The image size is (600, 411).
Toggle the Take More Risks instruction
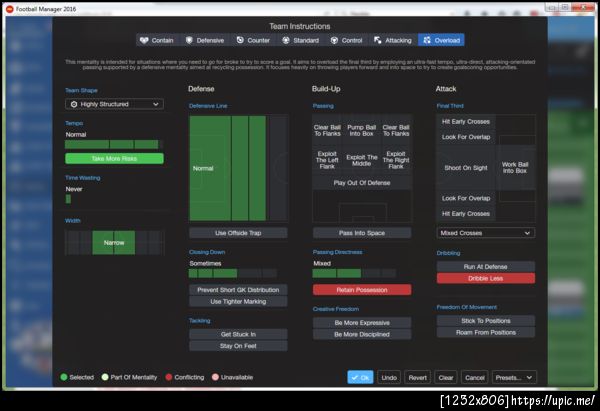114,158
